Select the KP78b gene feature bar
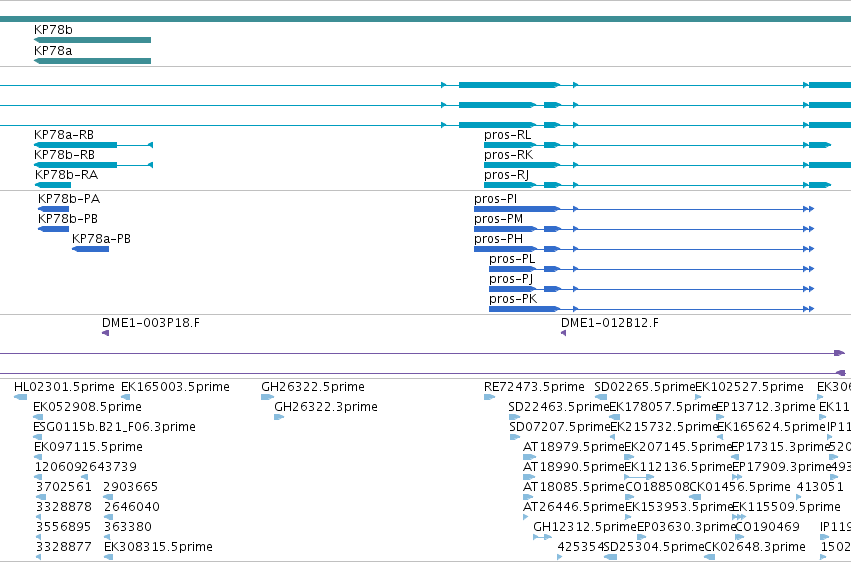 [x=92, y=40]
